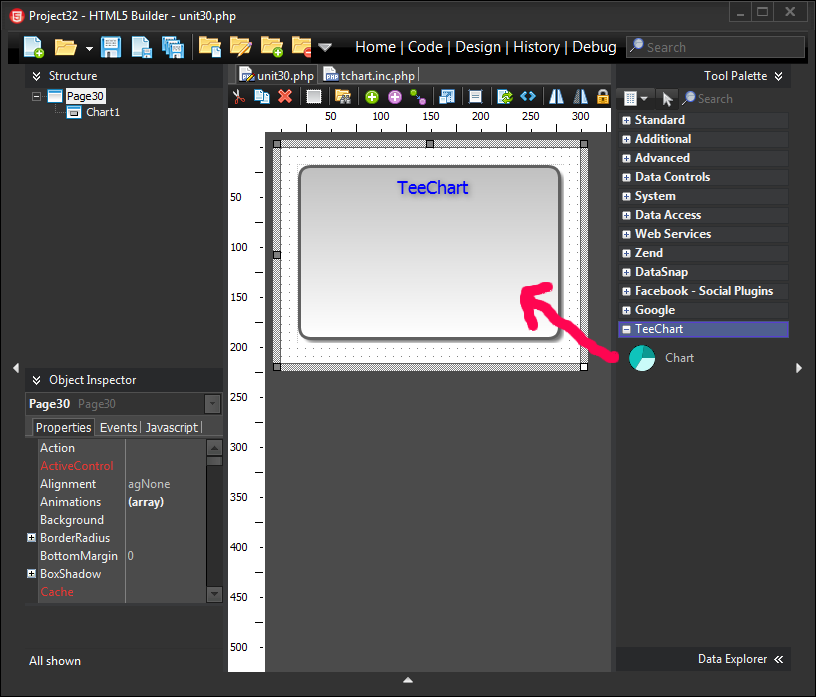The image size is (816, 697).
Task: Open the Tool Palette categories dropdown
Action: pos(635,98)
